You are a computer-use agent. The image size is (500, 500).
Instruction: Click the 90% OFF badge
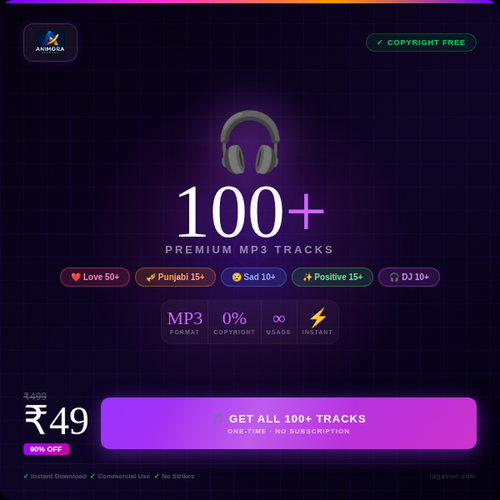click(x=46, y=449)
